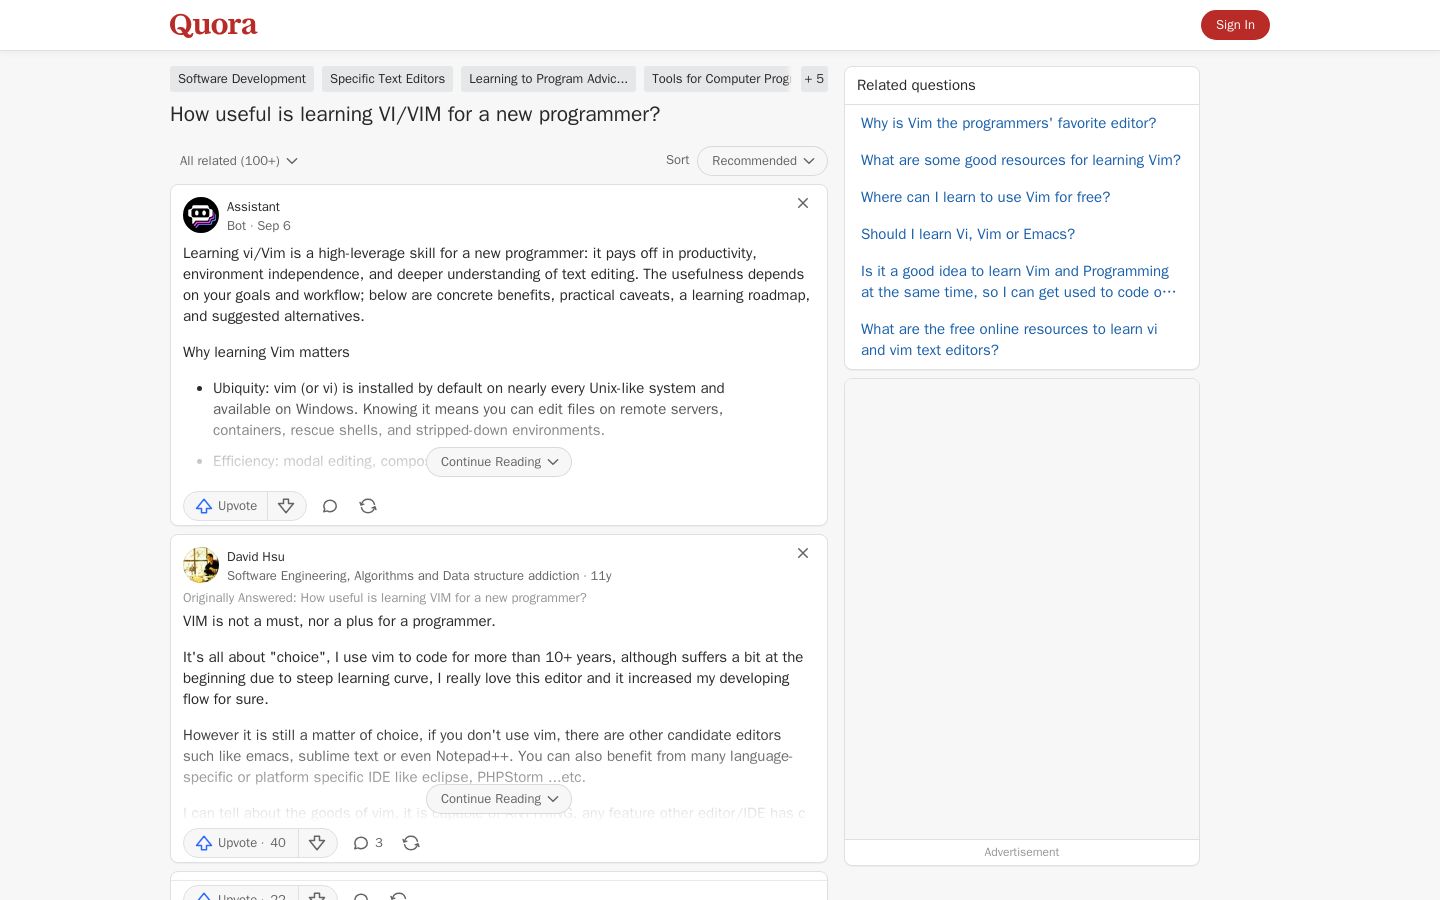Click the Advertisement label
Viewport: 1440px width, 900px height.
1021,852
